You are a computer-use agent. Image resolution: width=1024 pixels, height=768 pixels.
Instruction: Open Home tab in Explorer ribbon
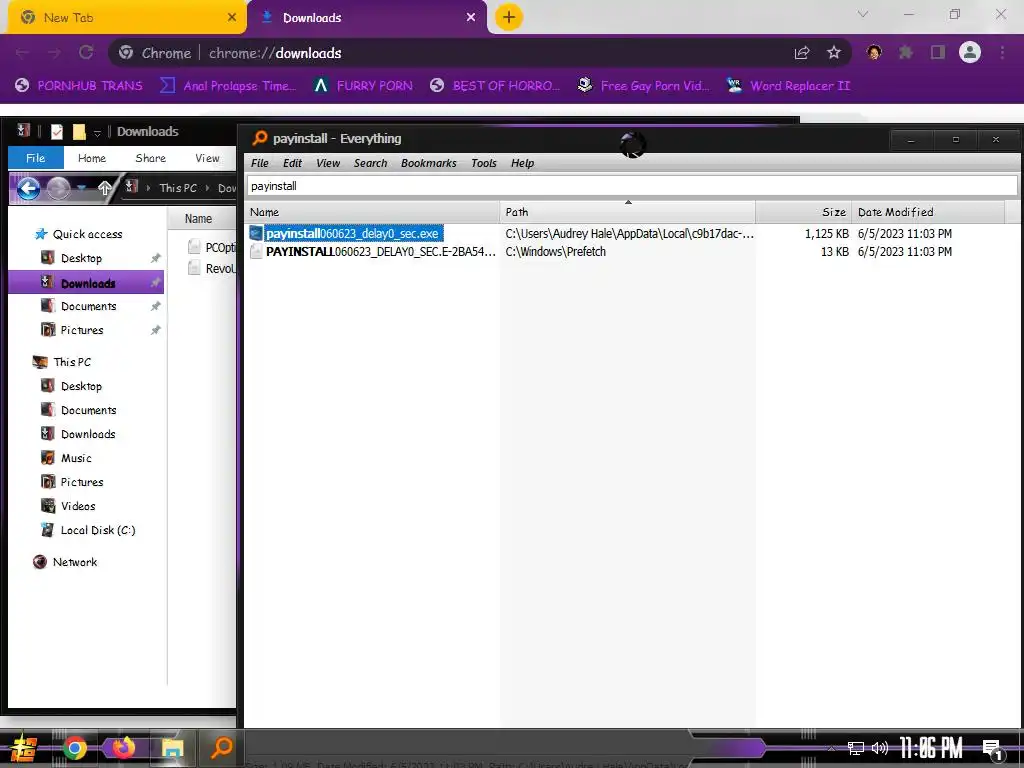(x=92, y=158)
